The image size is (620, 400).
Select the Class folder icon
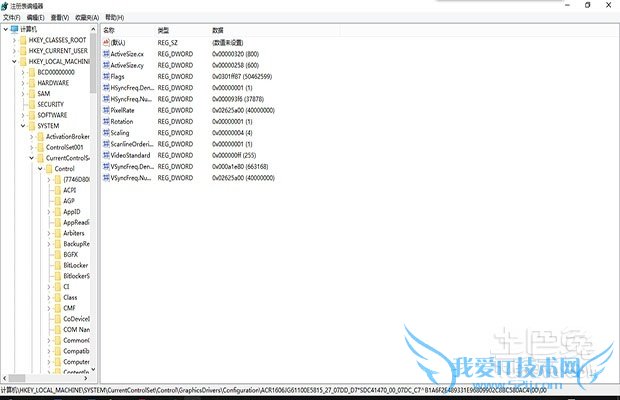58,297
